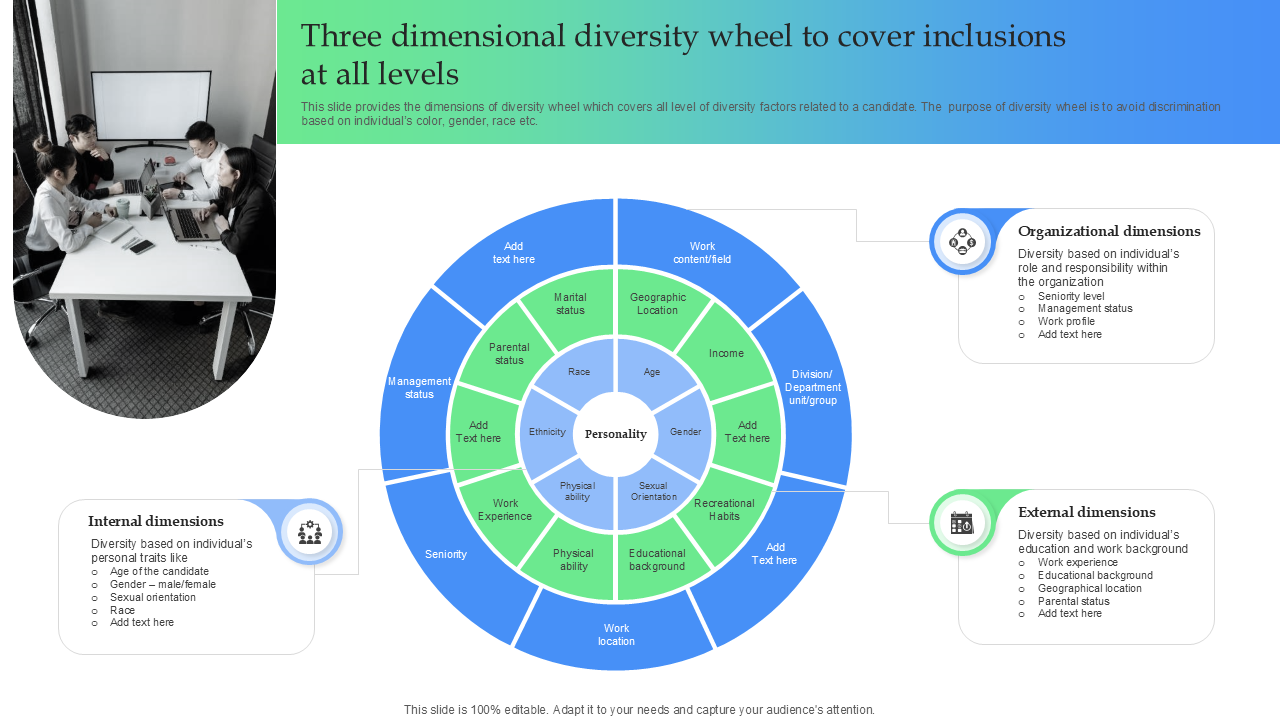Viewport: 1280px width, 720px height.
Task: Select 'Sexual orientation' bullet in Internal list
Action: (x=153, y=598)
